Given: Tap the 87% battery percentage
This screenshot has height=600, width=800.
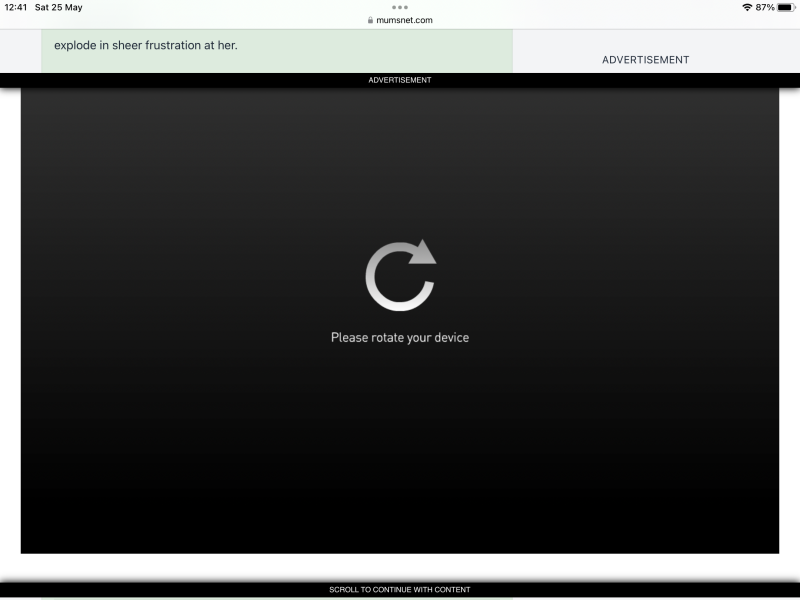Looking at the screenshot, I should coord(765,7).
